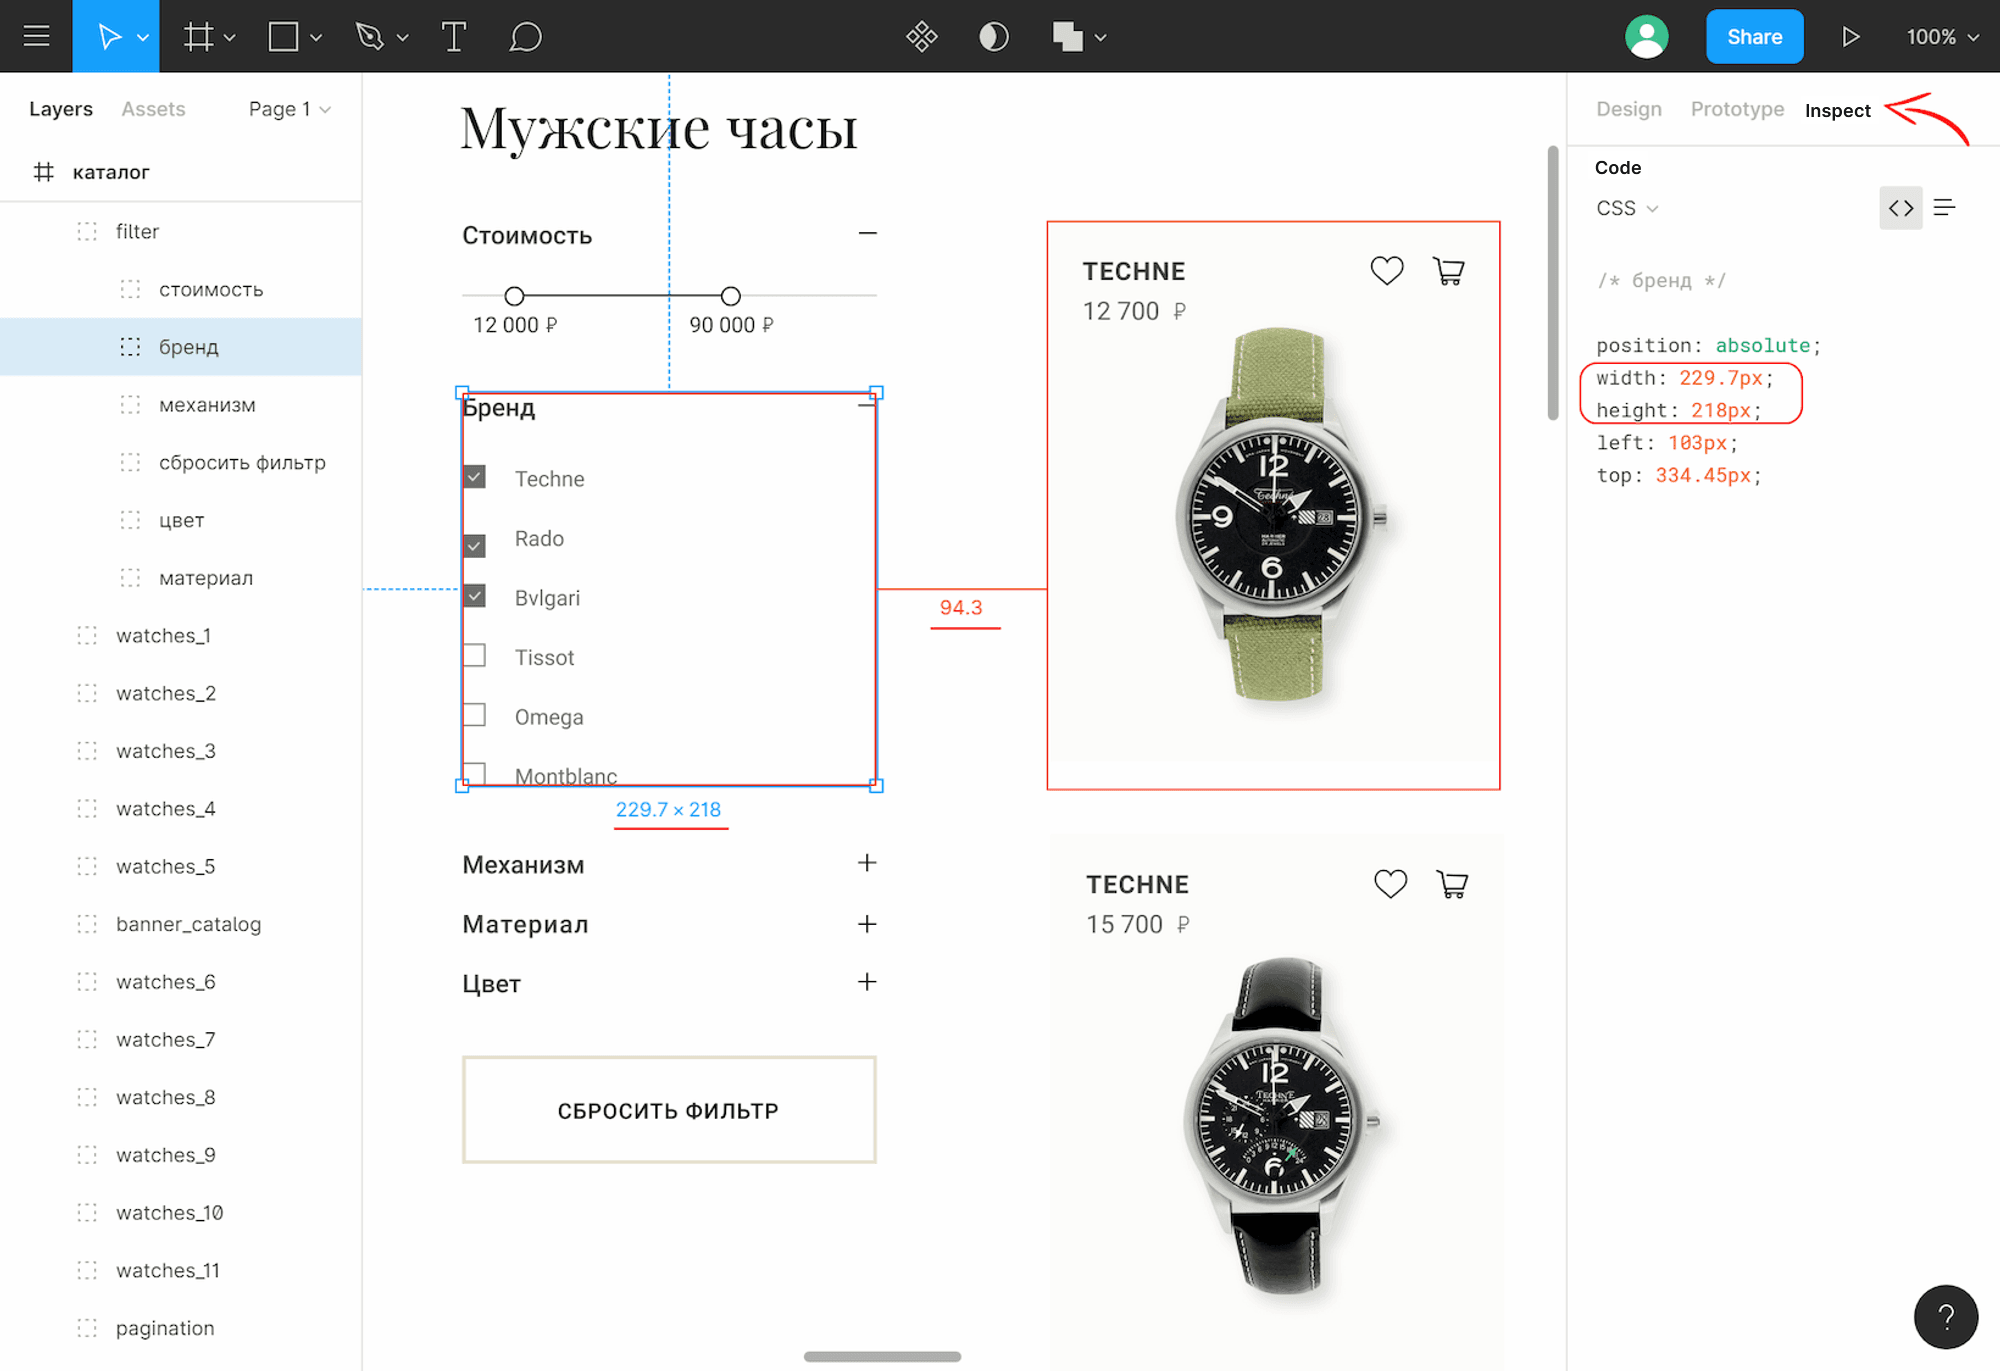Click the Component/Assets icon
This screenshot has height=1371, width=2000.
tap(155, 108)
